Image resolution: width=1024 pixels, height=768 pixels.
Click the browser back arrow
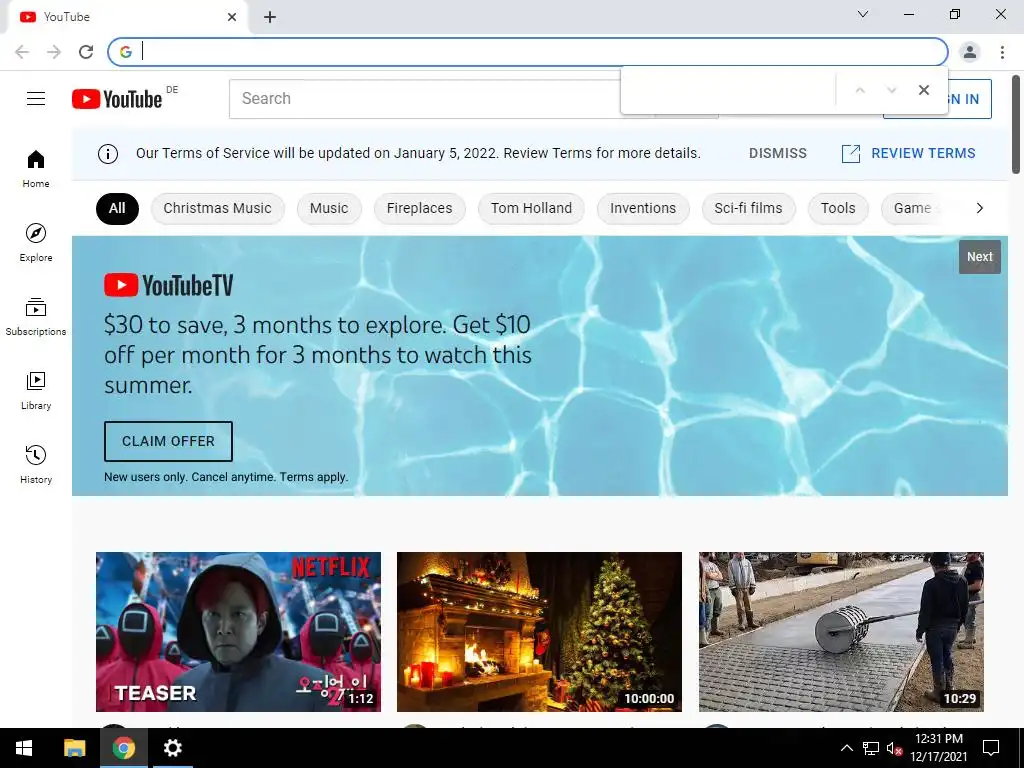tap(22, 52)
